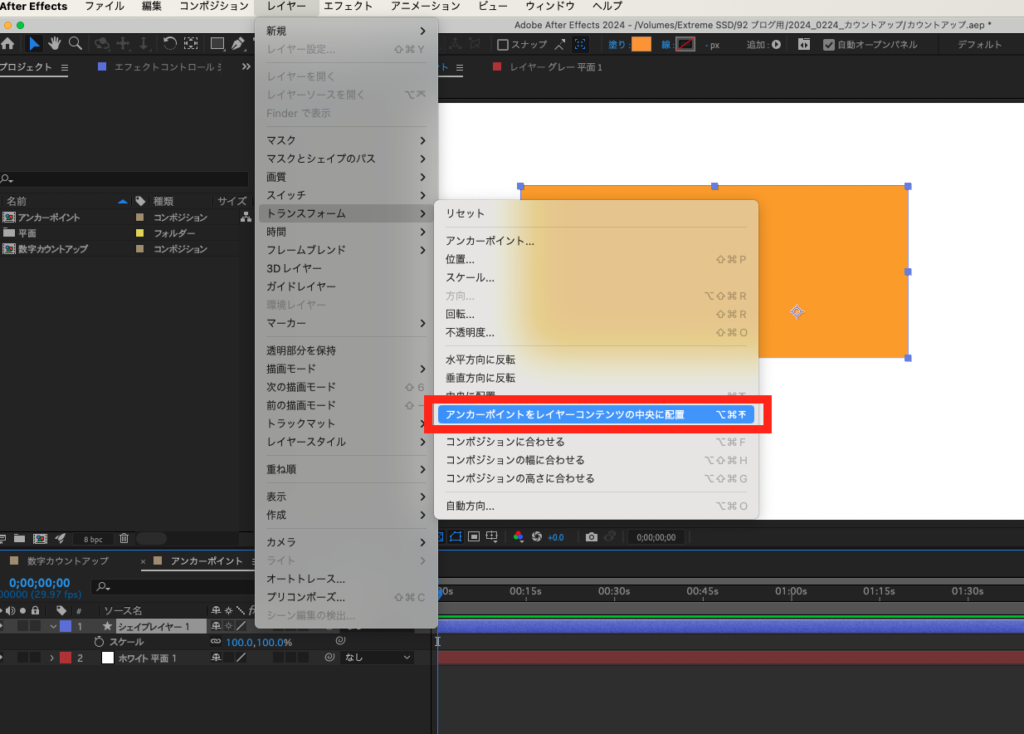Enable the スナップ checkbox
Screen dimensions: 1024x734
point(503,45)
